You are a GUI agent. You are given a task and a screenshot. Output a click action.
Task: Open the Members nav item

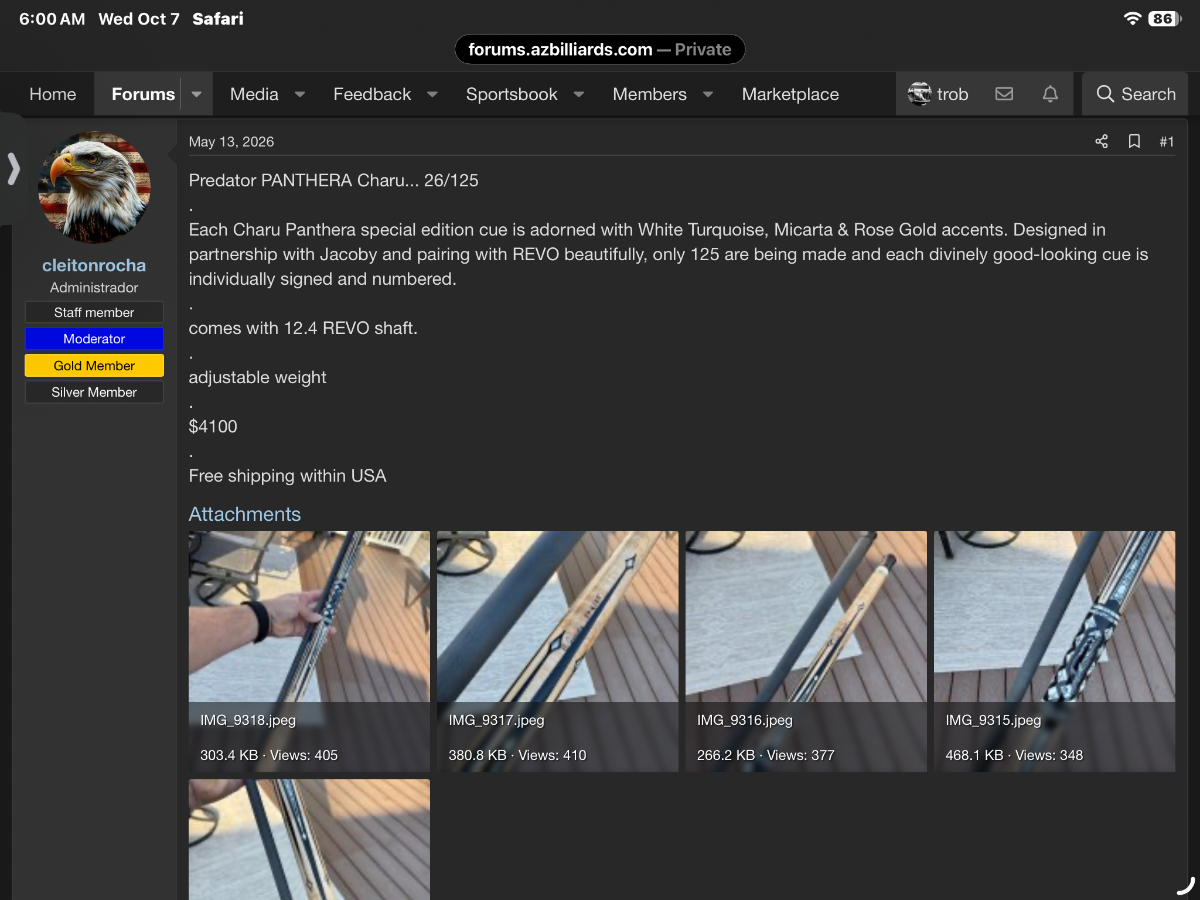650,94
